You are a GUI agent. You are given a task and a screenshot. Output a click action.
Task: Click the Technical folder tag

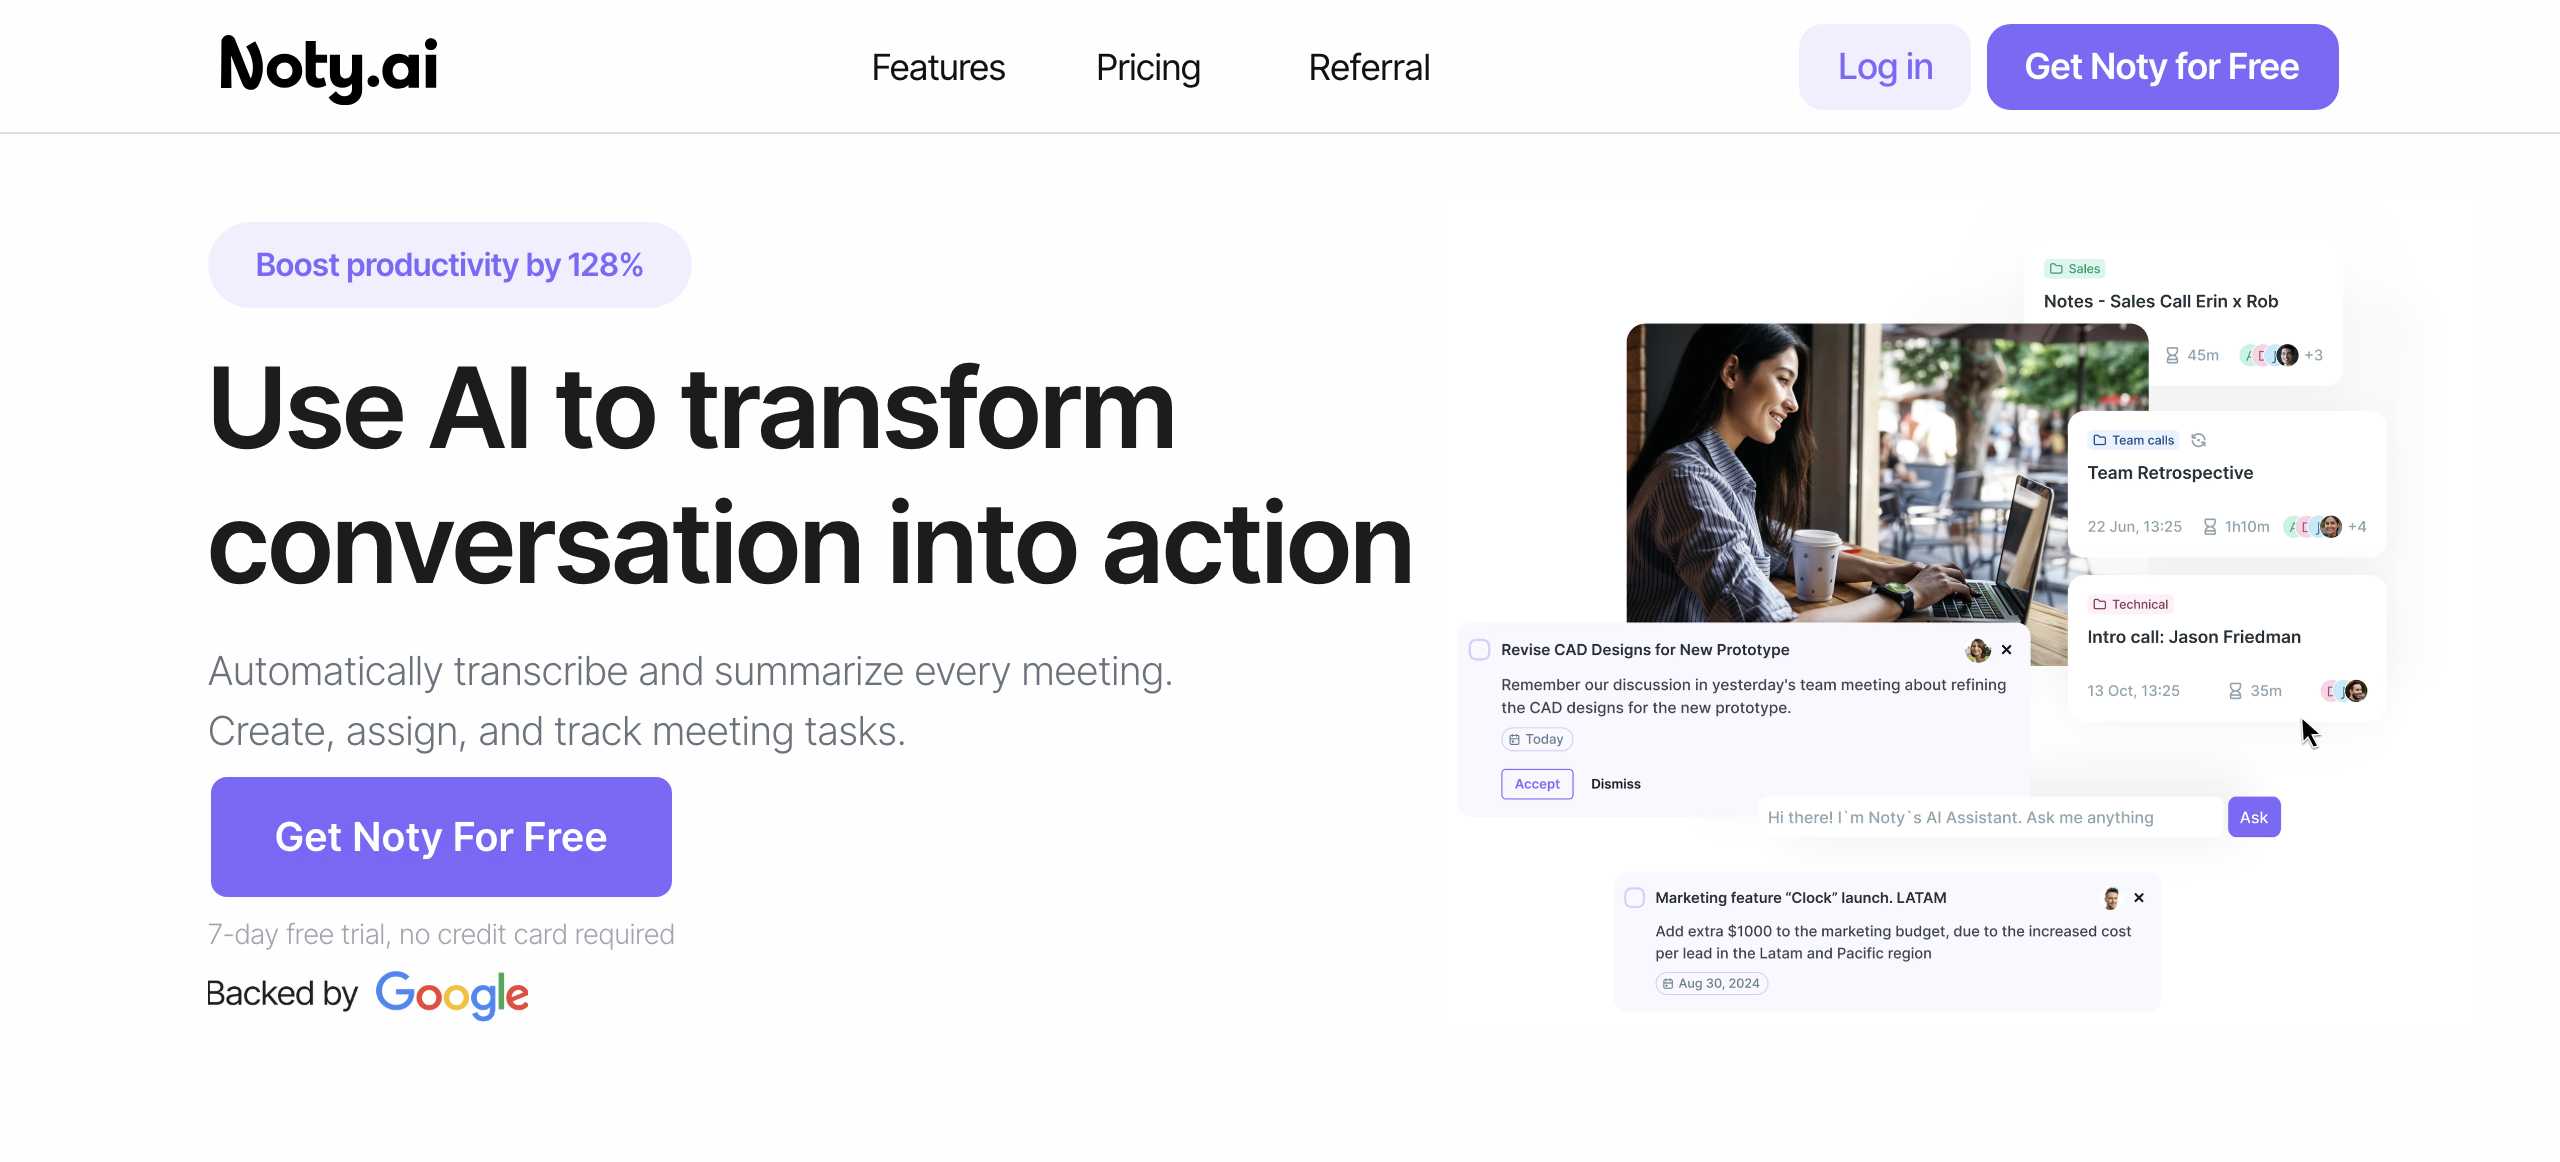2130,604
